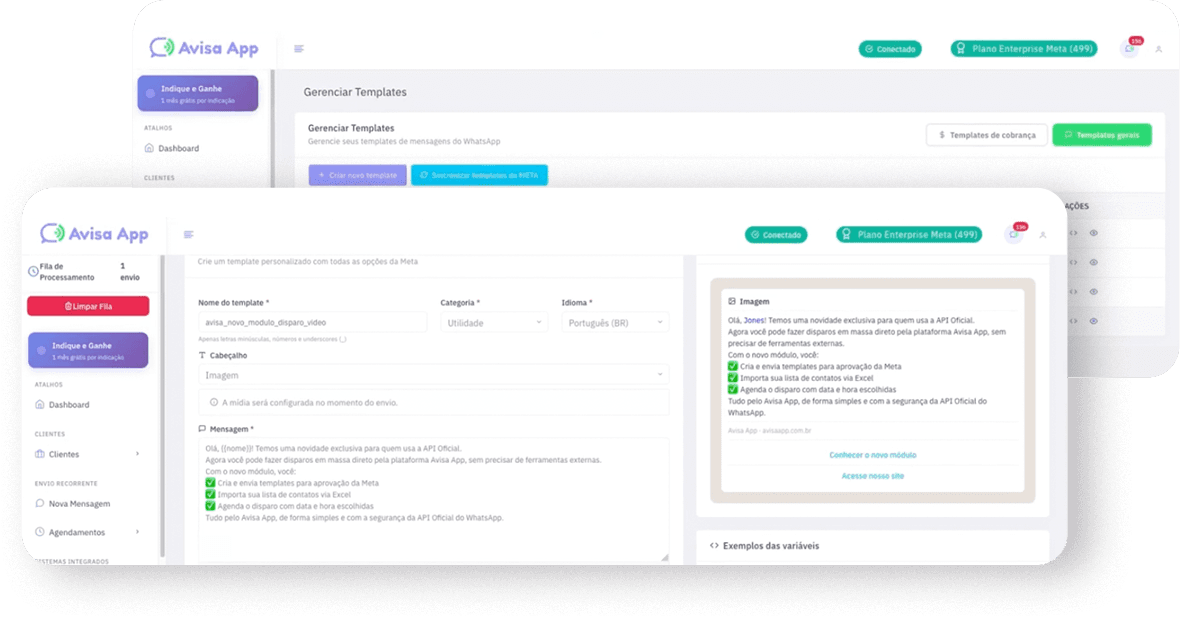The width and height of the screenshot is (1180, 617).
Task: Open the user profile icon in the front window
Action: (1042, 236)
